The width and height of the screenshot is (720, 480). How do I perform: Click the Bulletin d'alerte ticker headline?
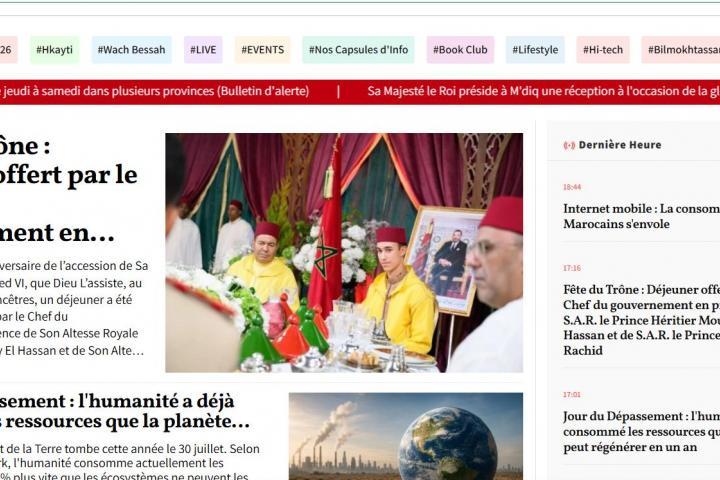155,91
